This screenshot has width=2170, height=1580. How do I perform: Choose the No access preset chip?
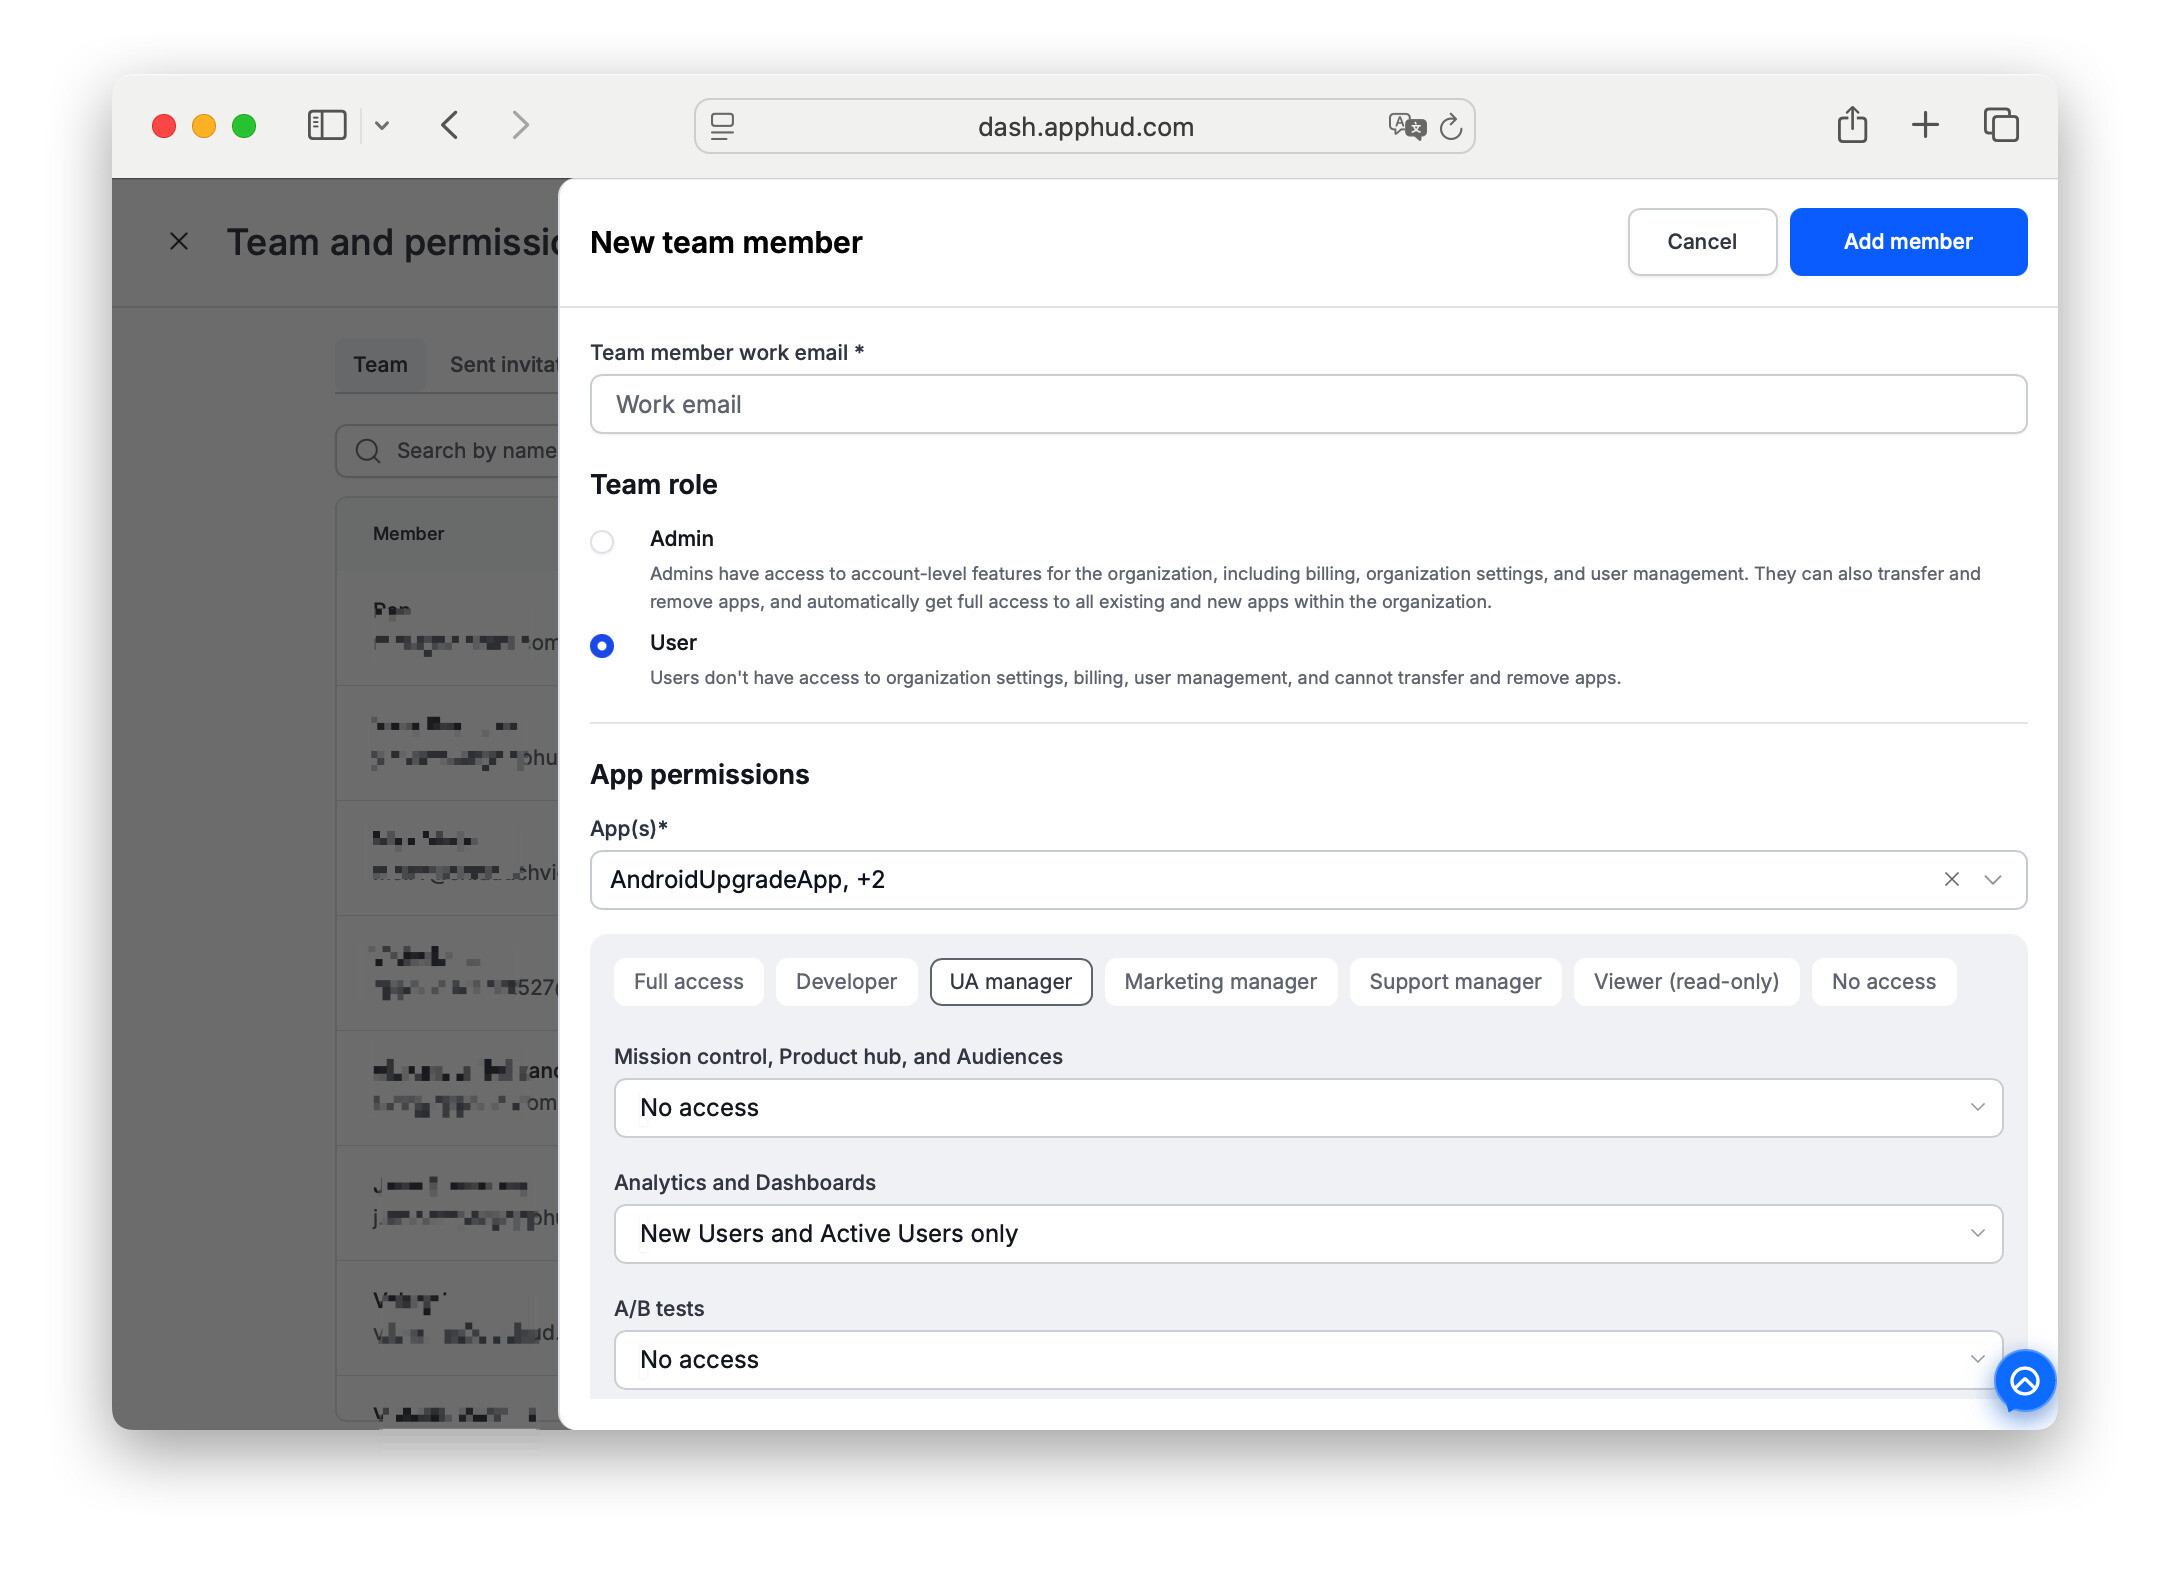point(1883,981)
